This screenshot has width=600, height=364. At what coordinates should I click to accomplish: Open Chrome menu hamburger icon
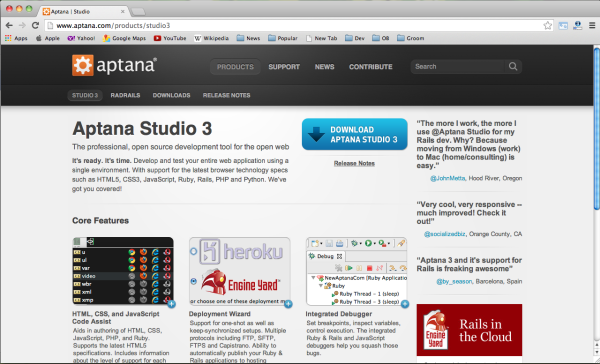pyautogui.click(x=592, y=25)
